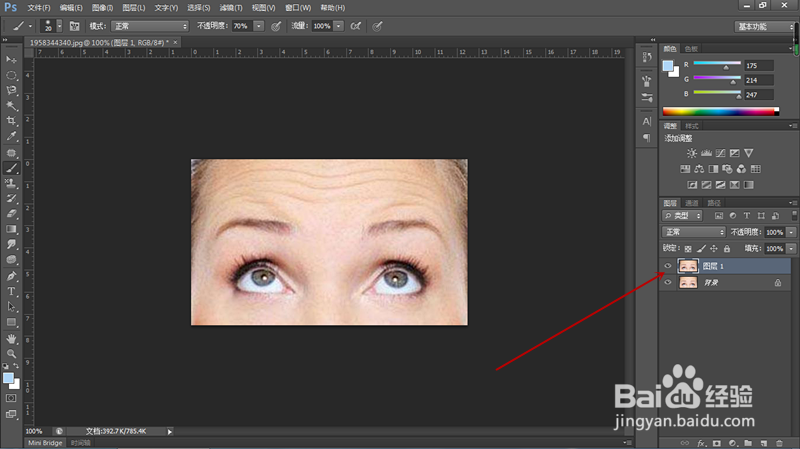The image size is (800, 449).
Task: Open the layer filter 类型 dropdown
Action: (x=682, y=216)
